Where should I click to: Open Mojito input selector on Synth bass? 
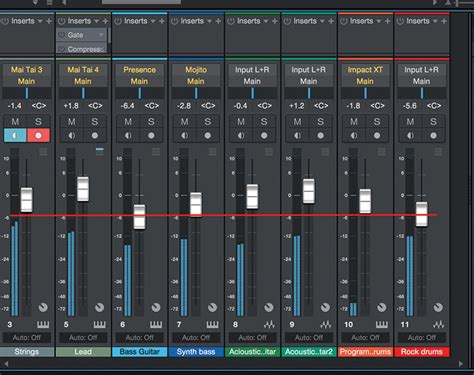[x=196, y=70]
